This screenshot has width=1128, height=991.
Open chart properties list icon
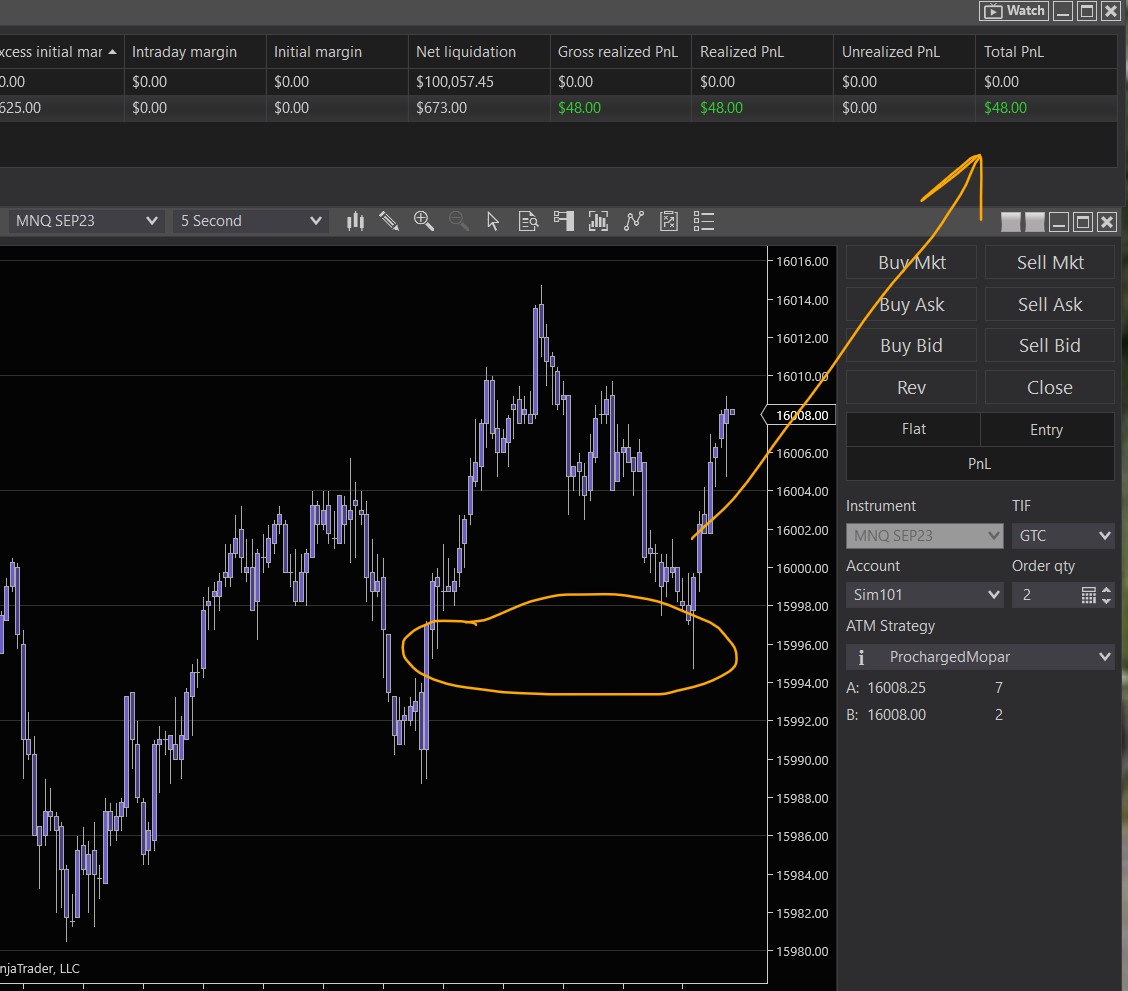click(703, 221)
